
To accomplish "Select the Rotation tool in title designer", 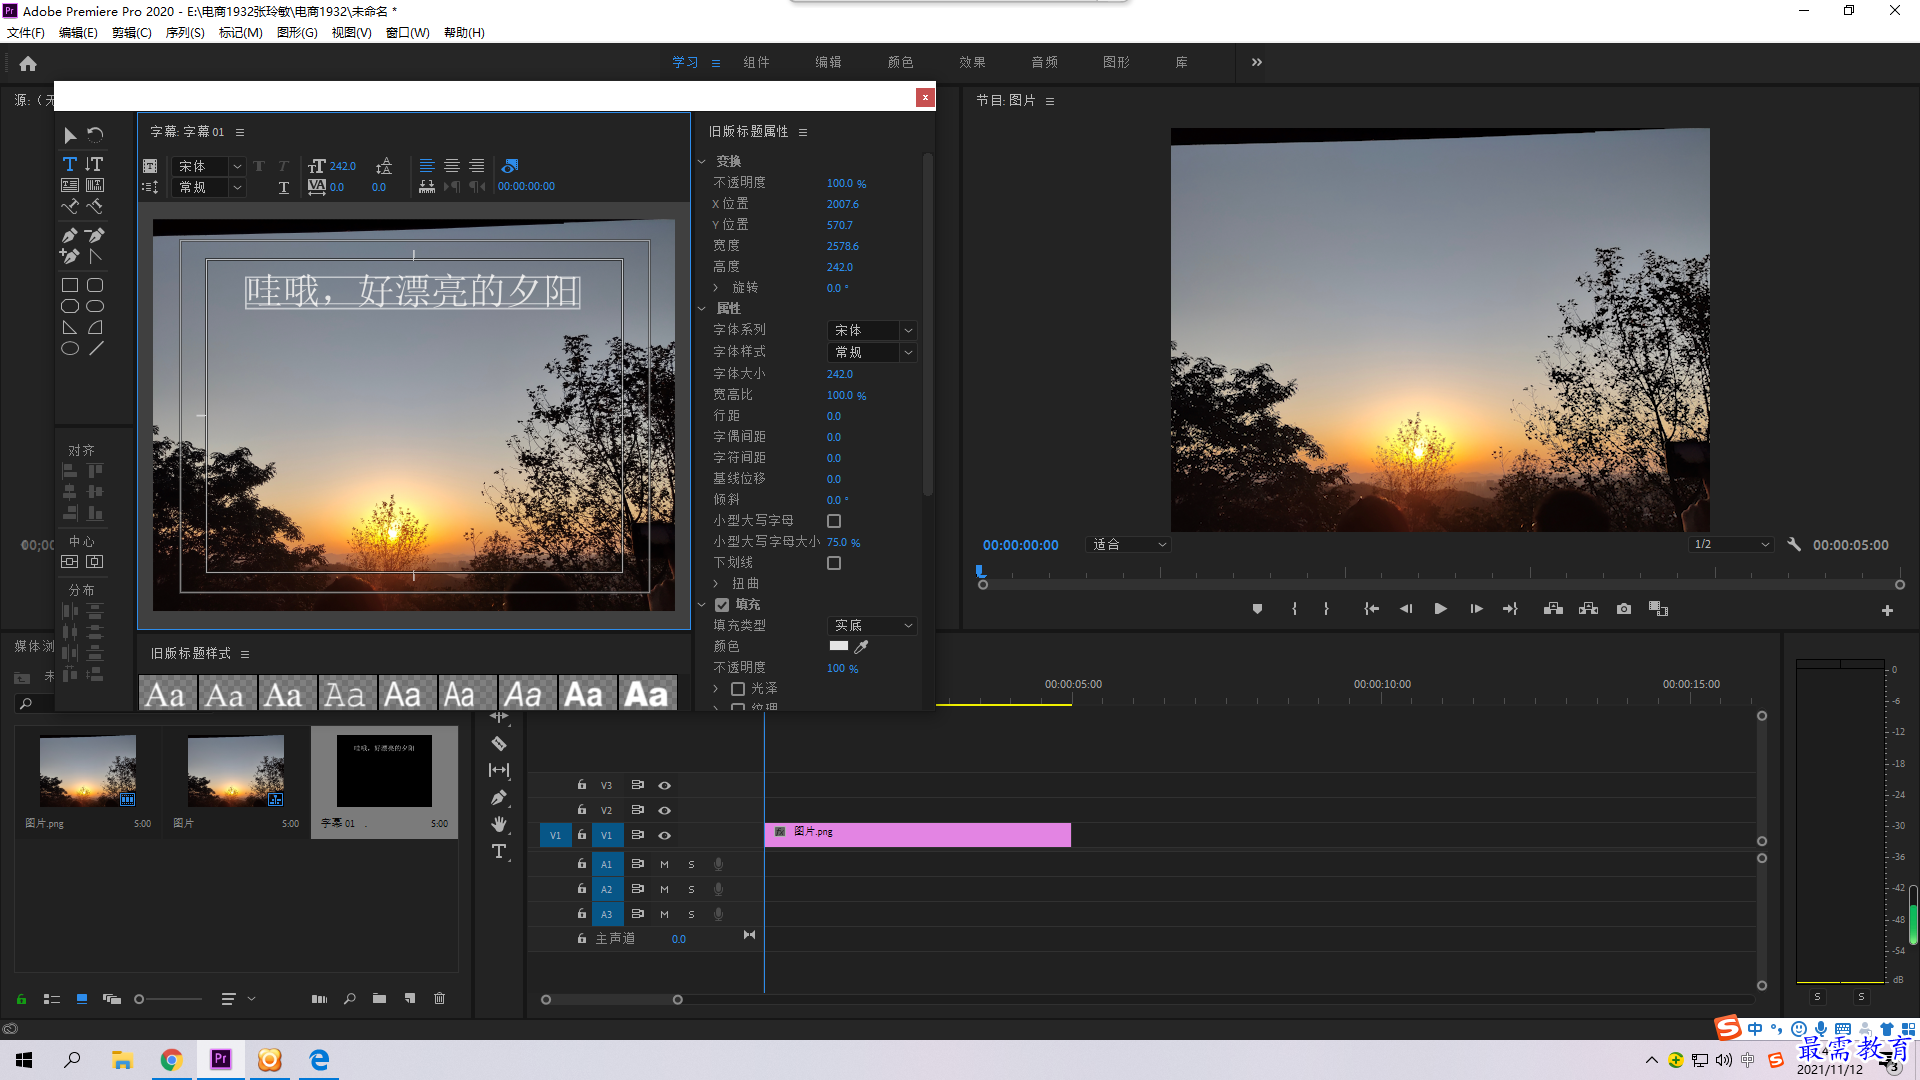I will pyautogui.click(x=95, y=135).
